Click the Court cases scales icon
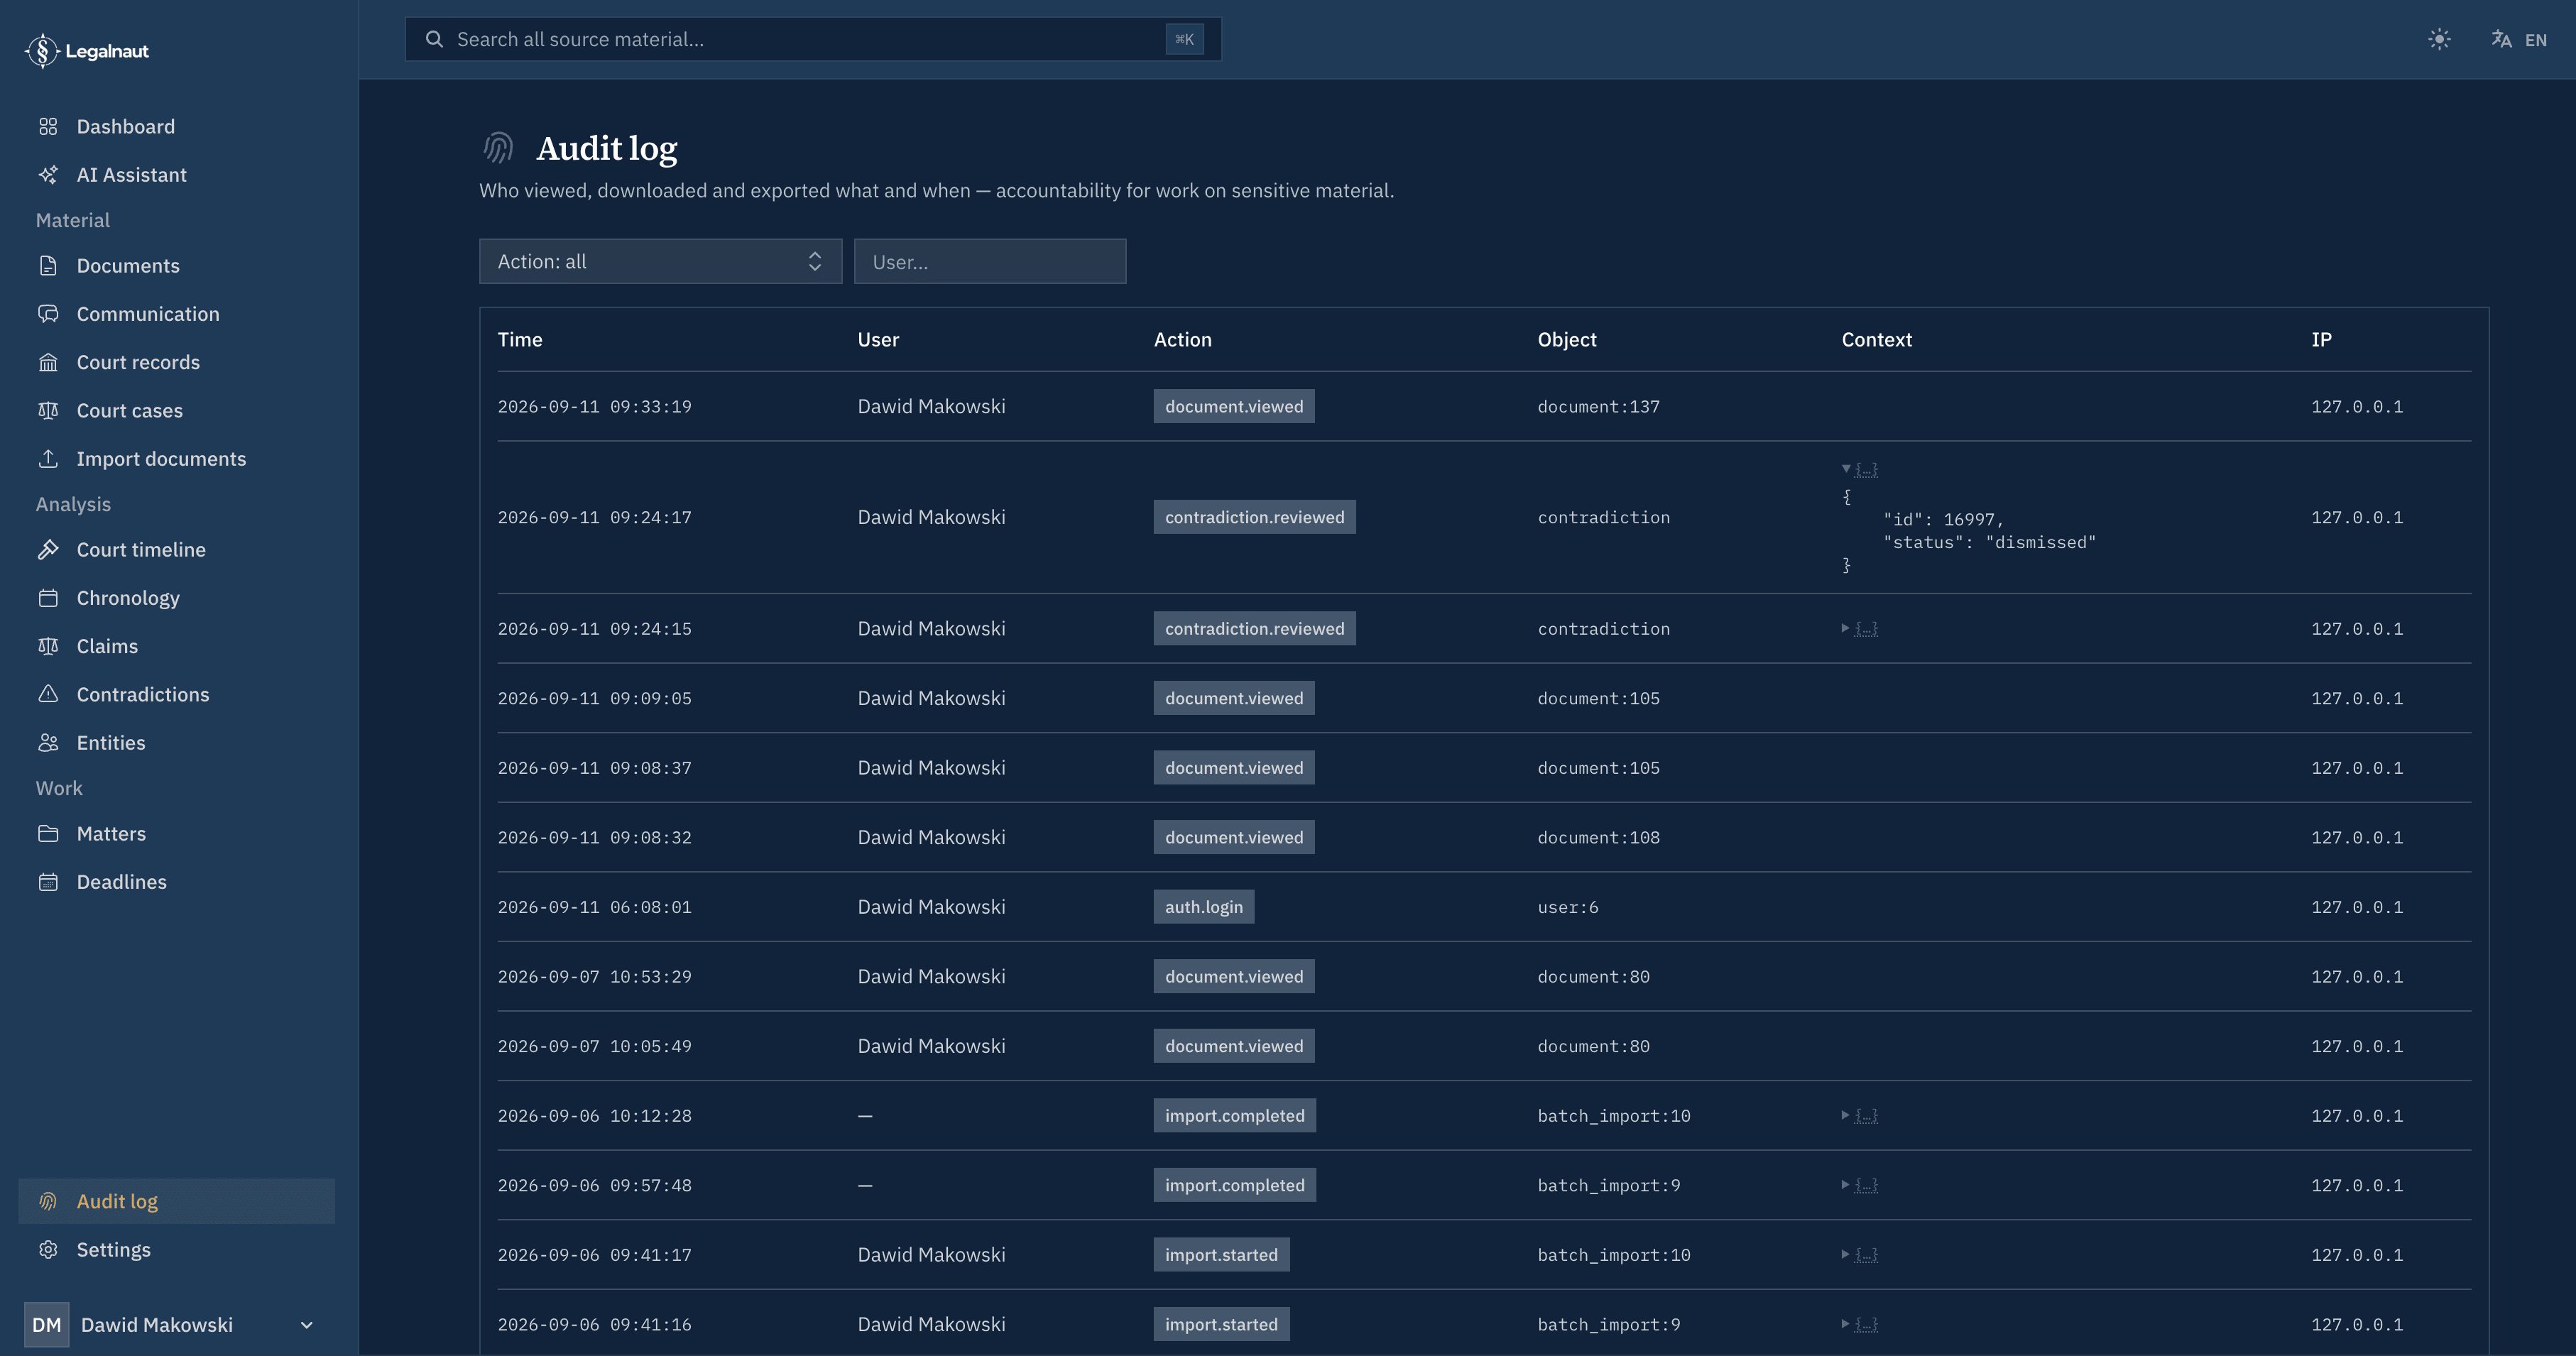This screenshot has width=2576, height=1356. pos(48,411)
